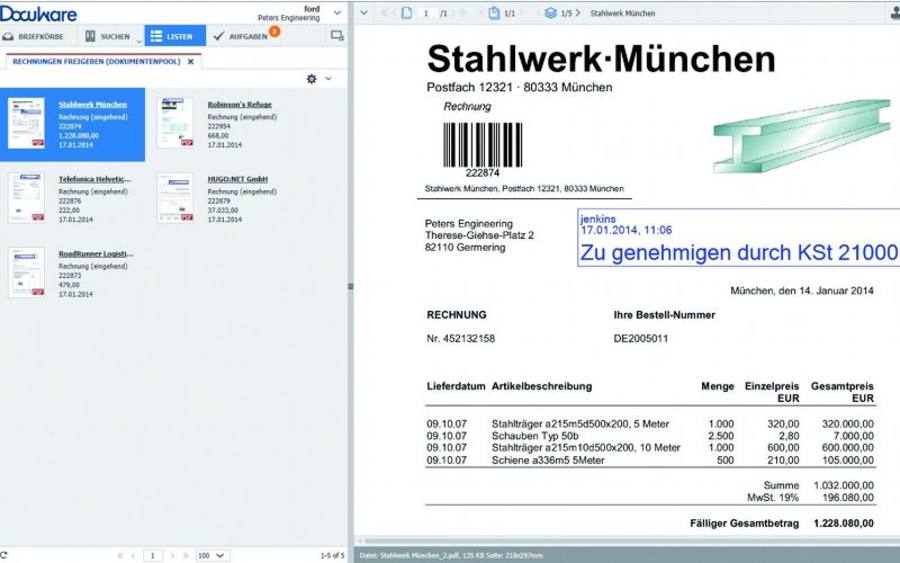Go to last list page
This screenshot has width=900, height=563.
(x=185, y=556)
